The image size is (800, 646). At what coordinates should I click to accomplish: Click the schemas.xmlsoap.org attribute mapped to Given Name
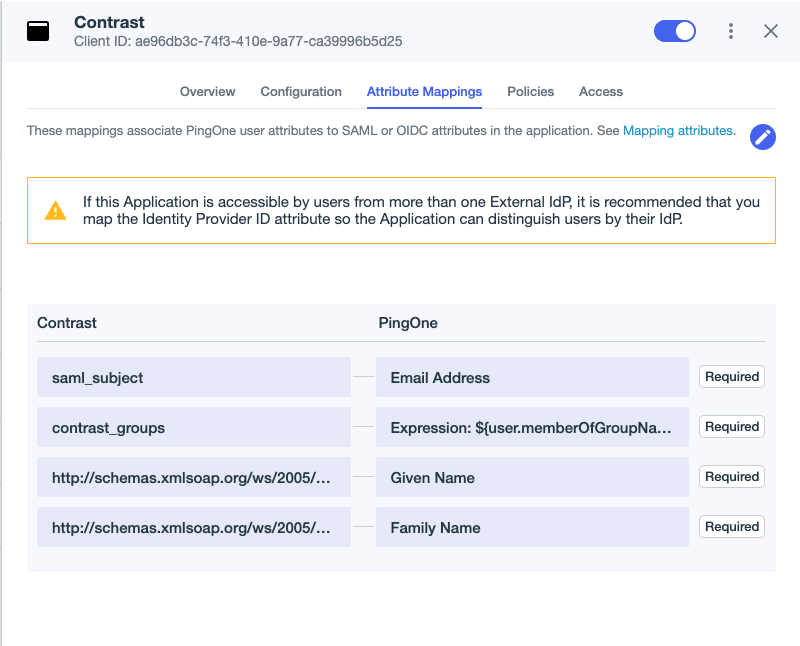click(x=194, y=477)
